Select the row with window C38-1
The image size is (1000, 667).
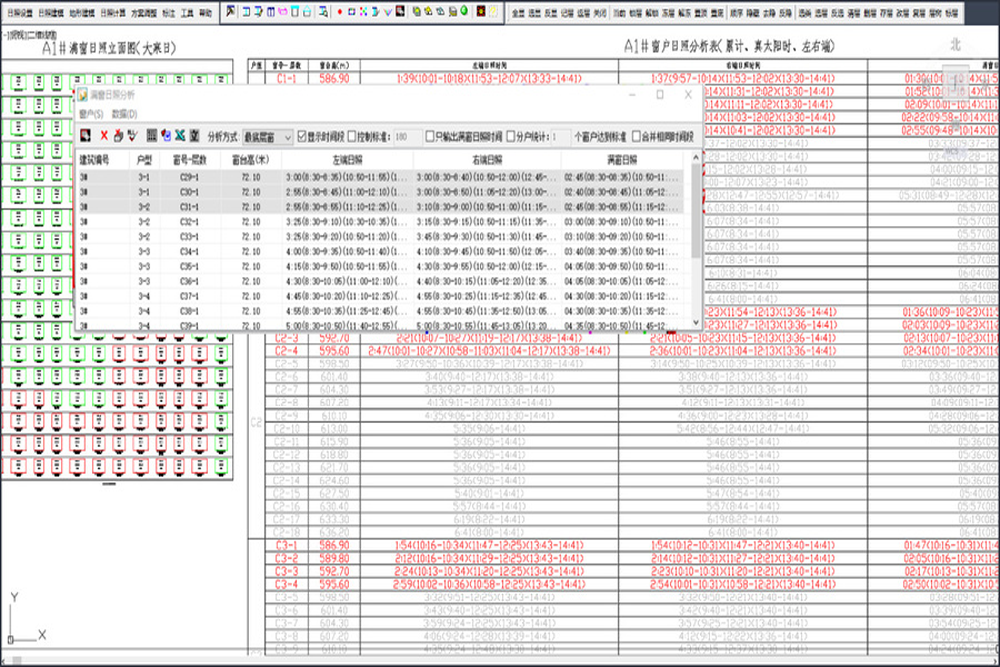(380, 311)
